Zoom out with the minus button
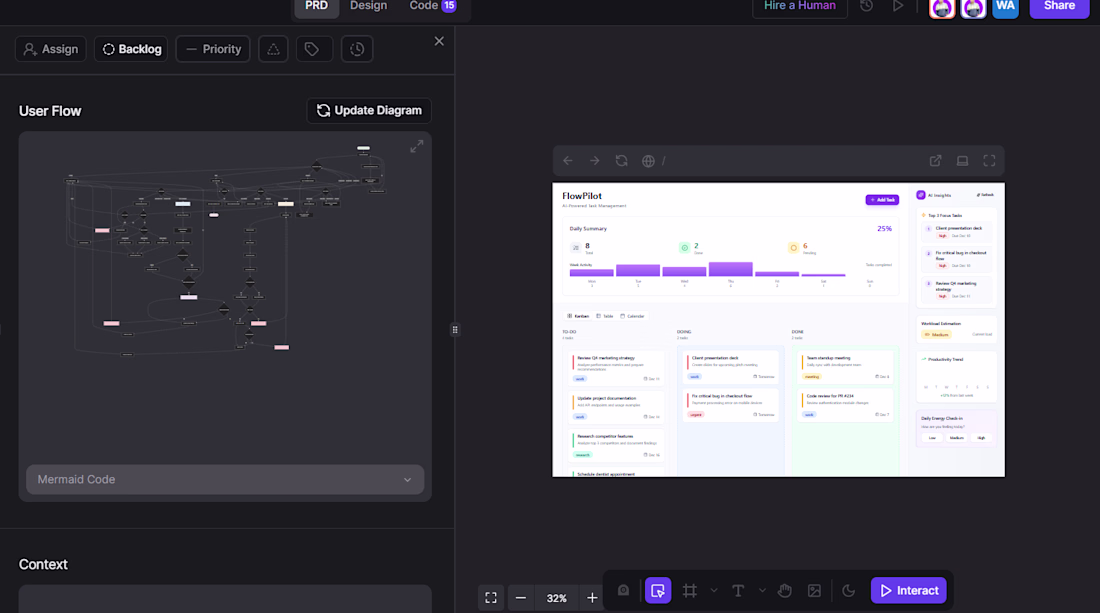The width and height of the screenshot is (1100, 613). (x=521, y=598)
